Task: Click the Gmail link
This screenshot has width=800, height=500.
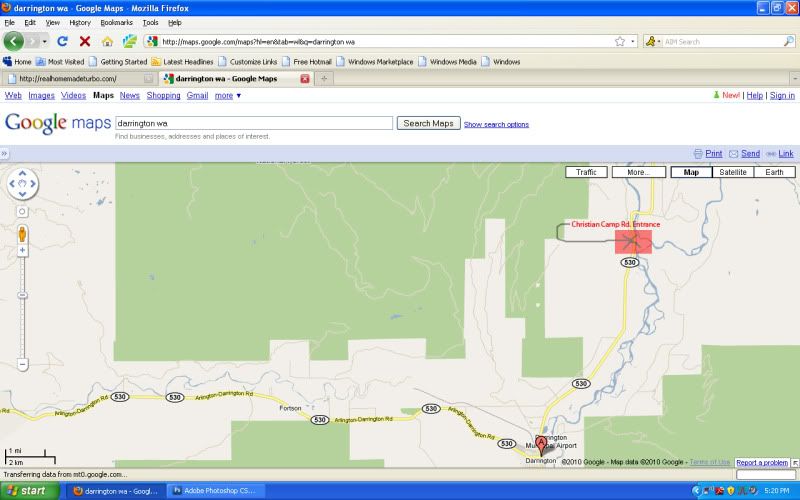Action: (x=197, y=95)
